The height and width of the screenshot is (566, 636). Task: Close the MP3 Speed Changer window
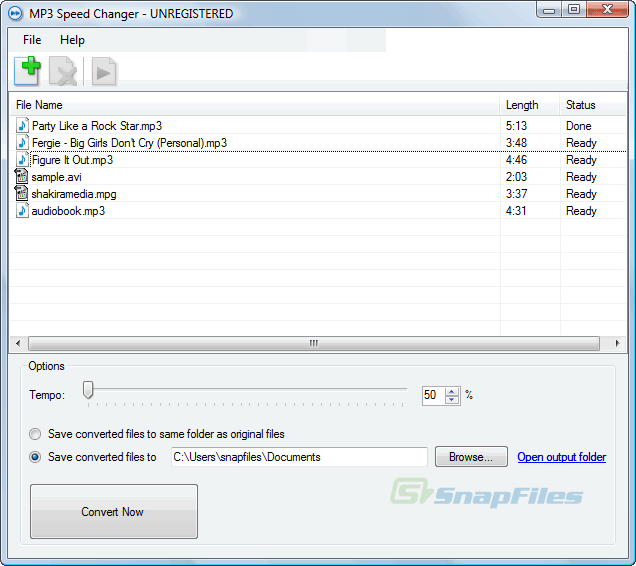(607, 9)
